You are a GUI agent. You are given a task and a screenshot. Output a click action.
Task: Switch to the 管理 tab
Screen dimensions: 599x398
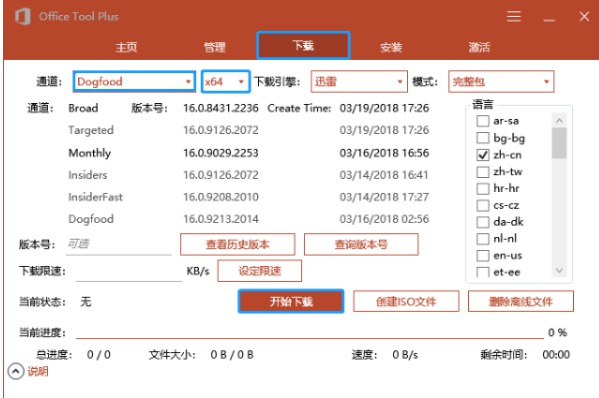[214, 47]
